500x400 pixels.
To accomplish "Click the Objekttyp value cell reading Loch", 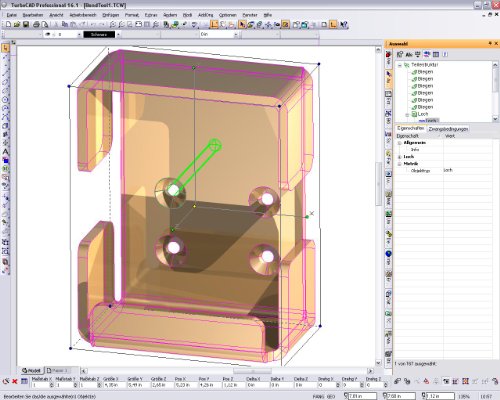I will coord(468,170).
